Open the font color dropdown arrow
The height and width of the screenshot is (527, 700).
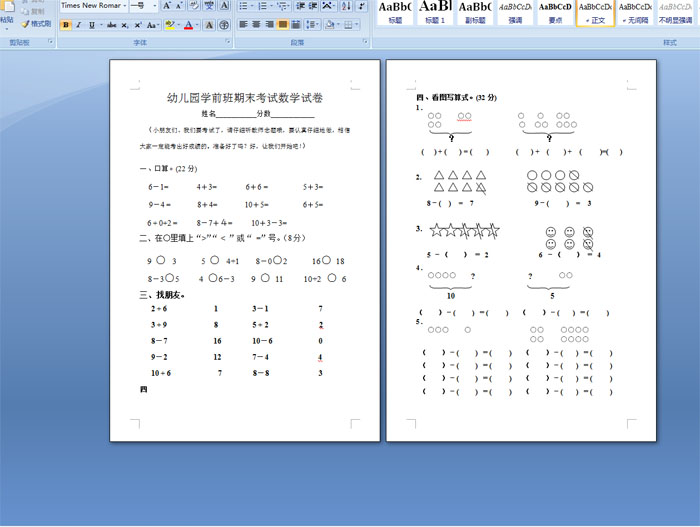(x=197, y=25)
